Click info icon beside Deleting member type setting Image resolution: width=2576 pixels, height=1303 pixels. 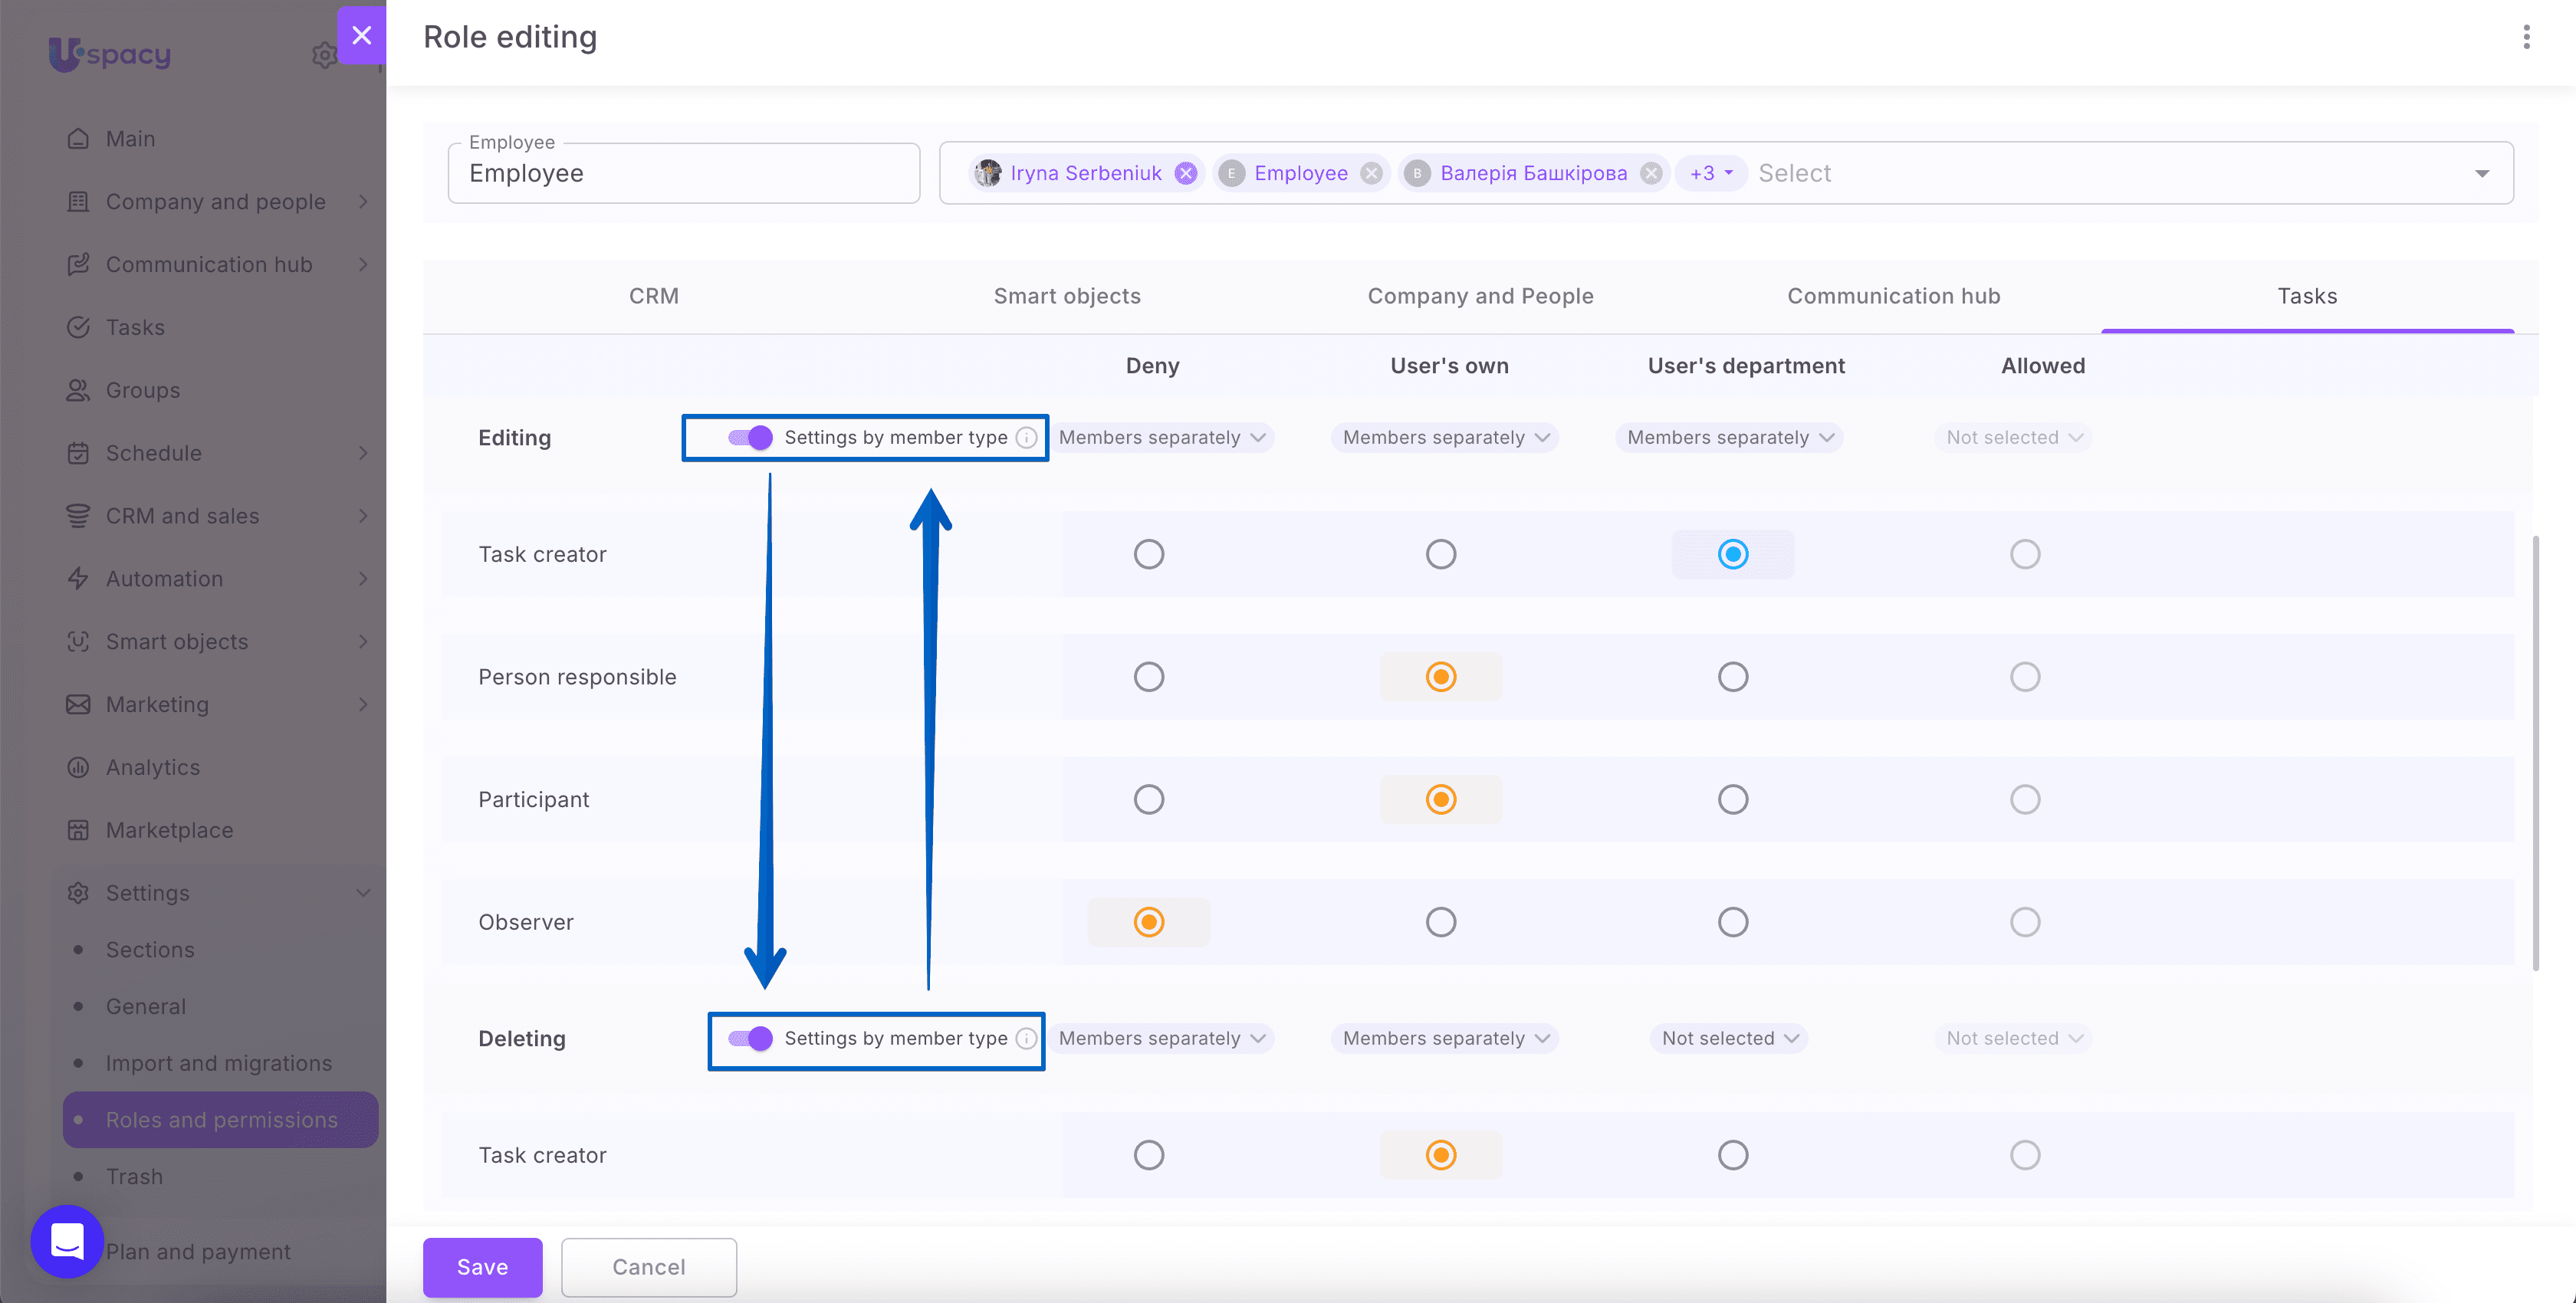tap(1026, 1038)
